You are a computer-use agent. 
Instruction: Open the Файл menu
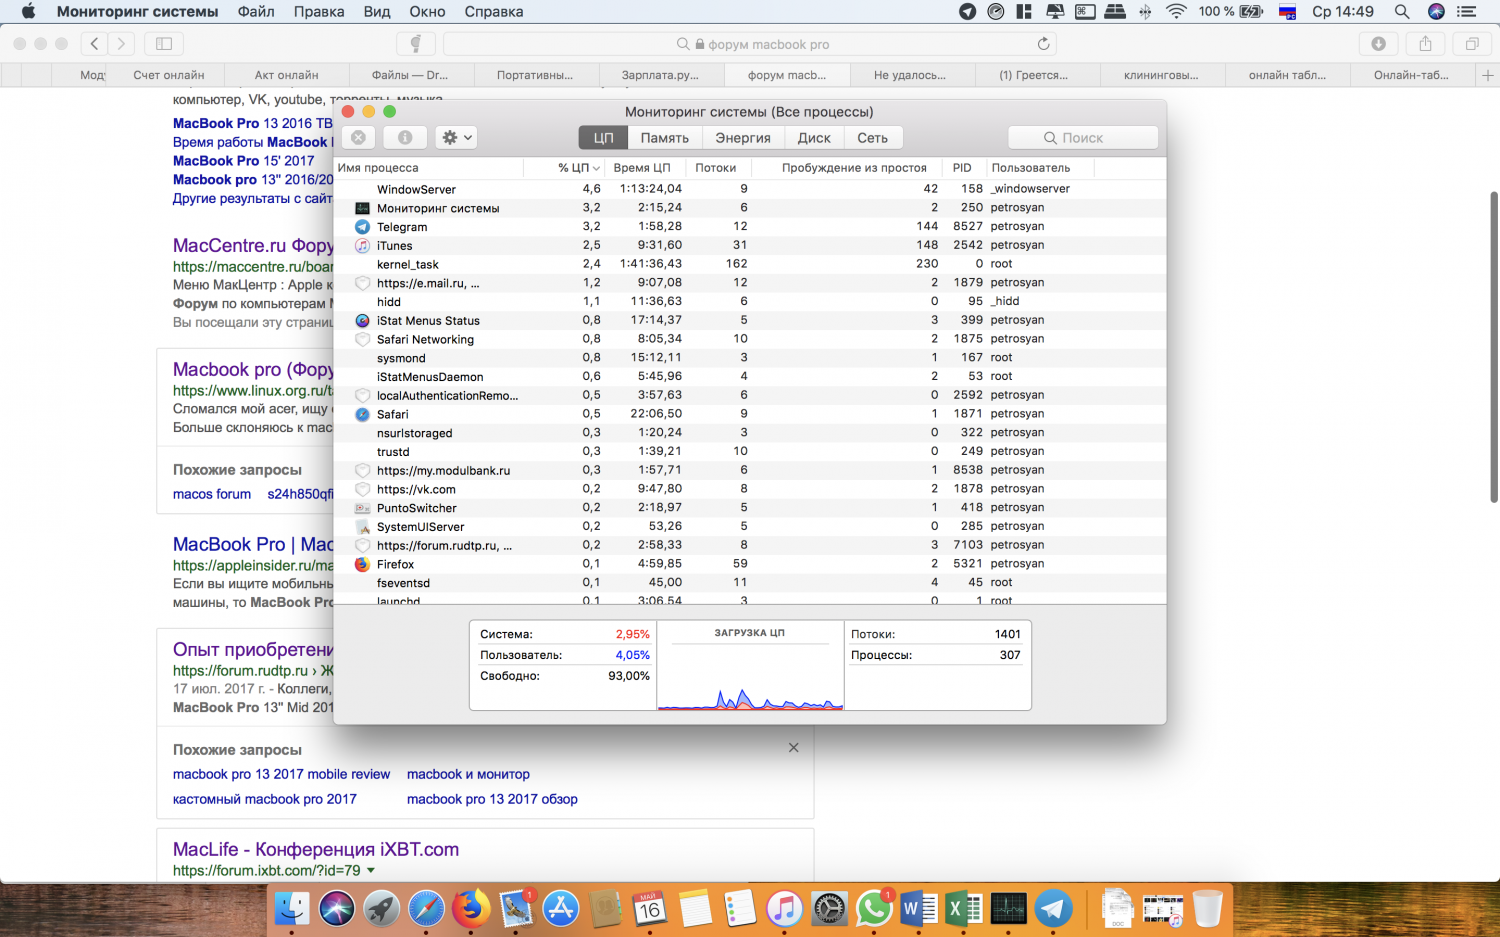tap(256, 12)
